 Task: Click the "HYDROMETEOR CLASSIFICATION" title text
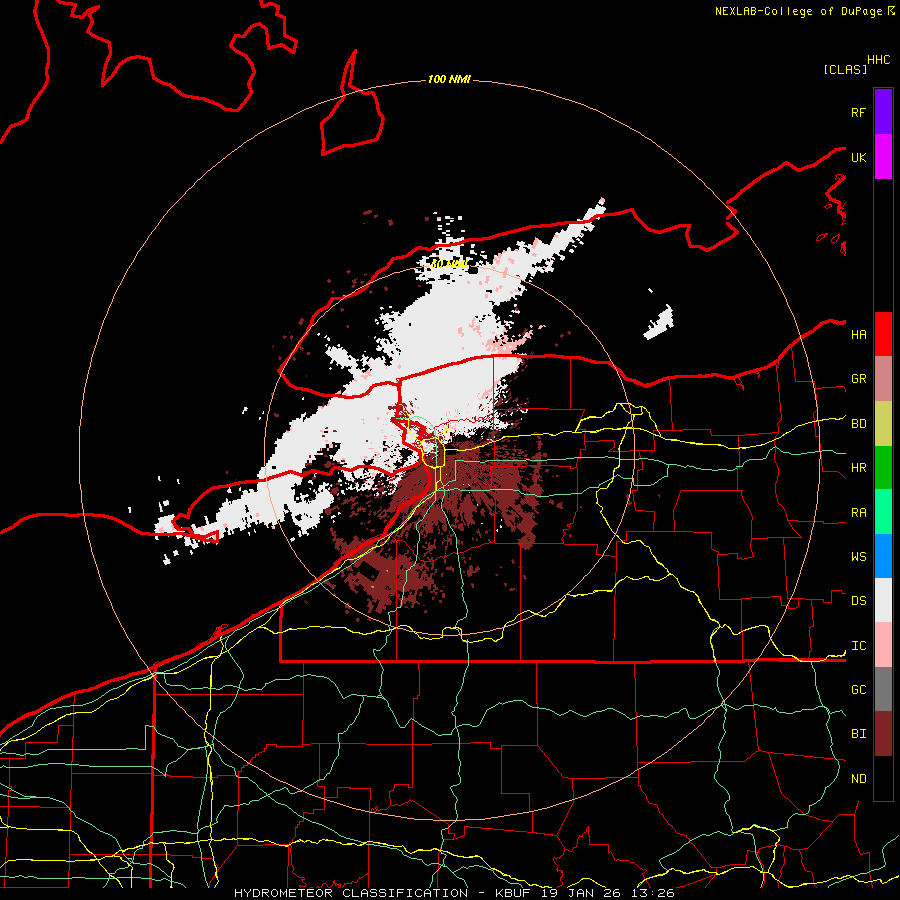351,893
